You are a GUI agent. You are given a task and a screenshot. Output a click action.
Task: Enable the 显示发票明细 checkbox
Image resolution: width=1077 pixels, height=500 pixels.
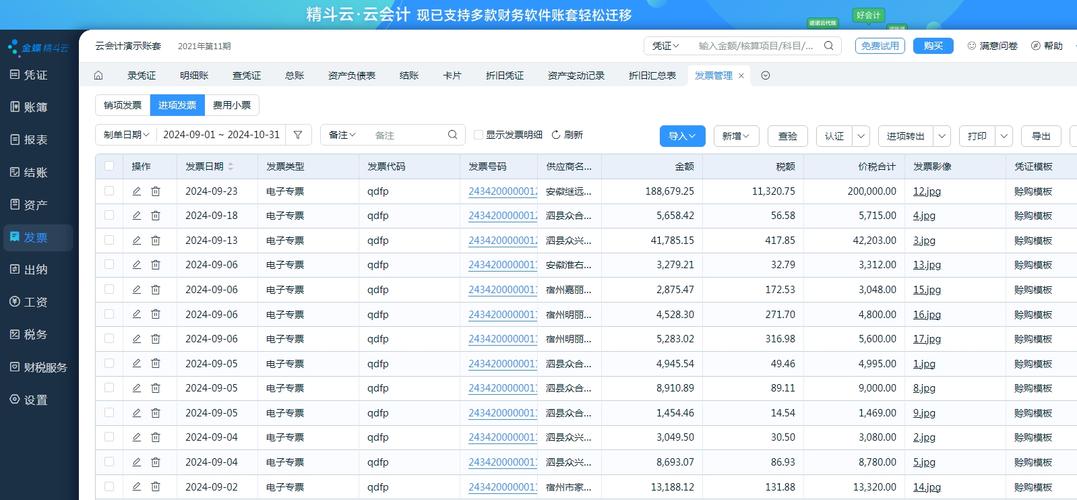(478, 135)
